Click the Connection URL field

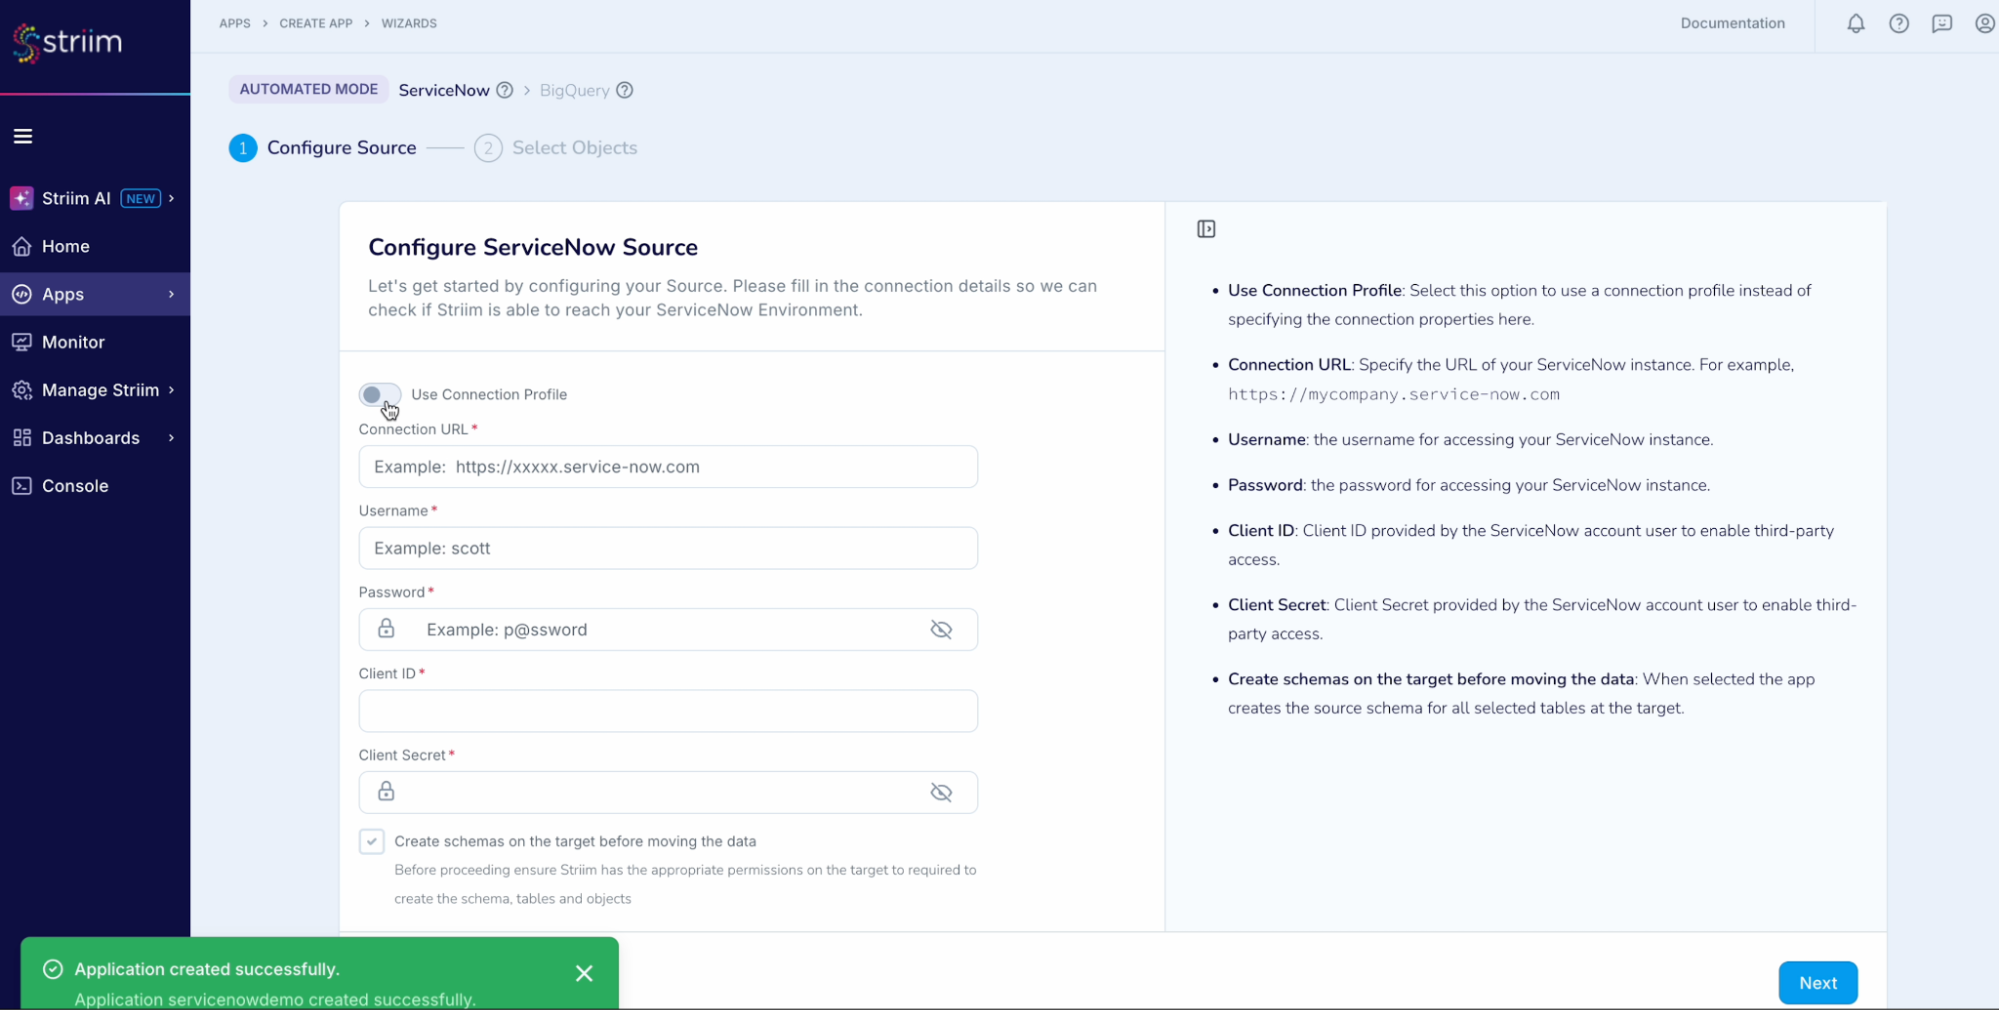click(x=668, y=467)
